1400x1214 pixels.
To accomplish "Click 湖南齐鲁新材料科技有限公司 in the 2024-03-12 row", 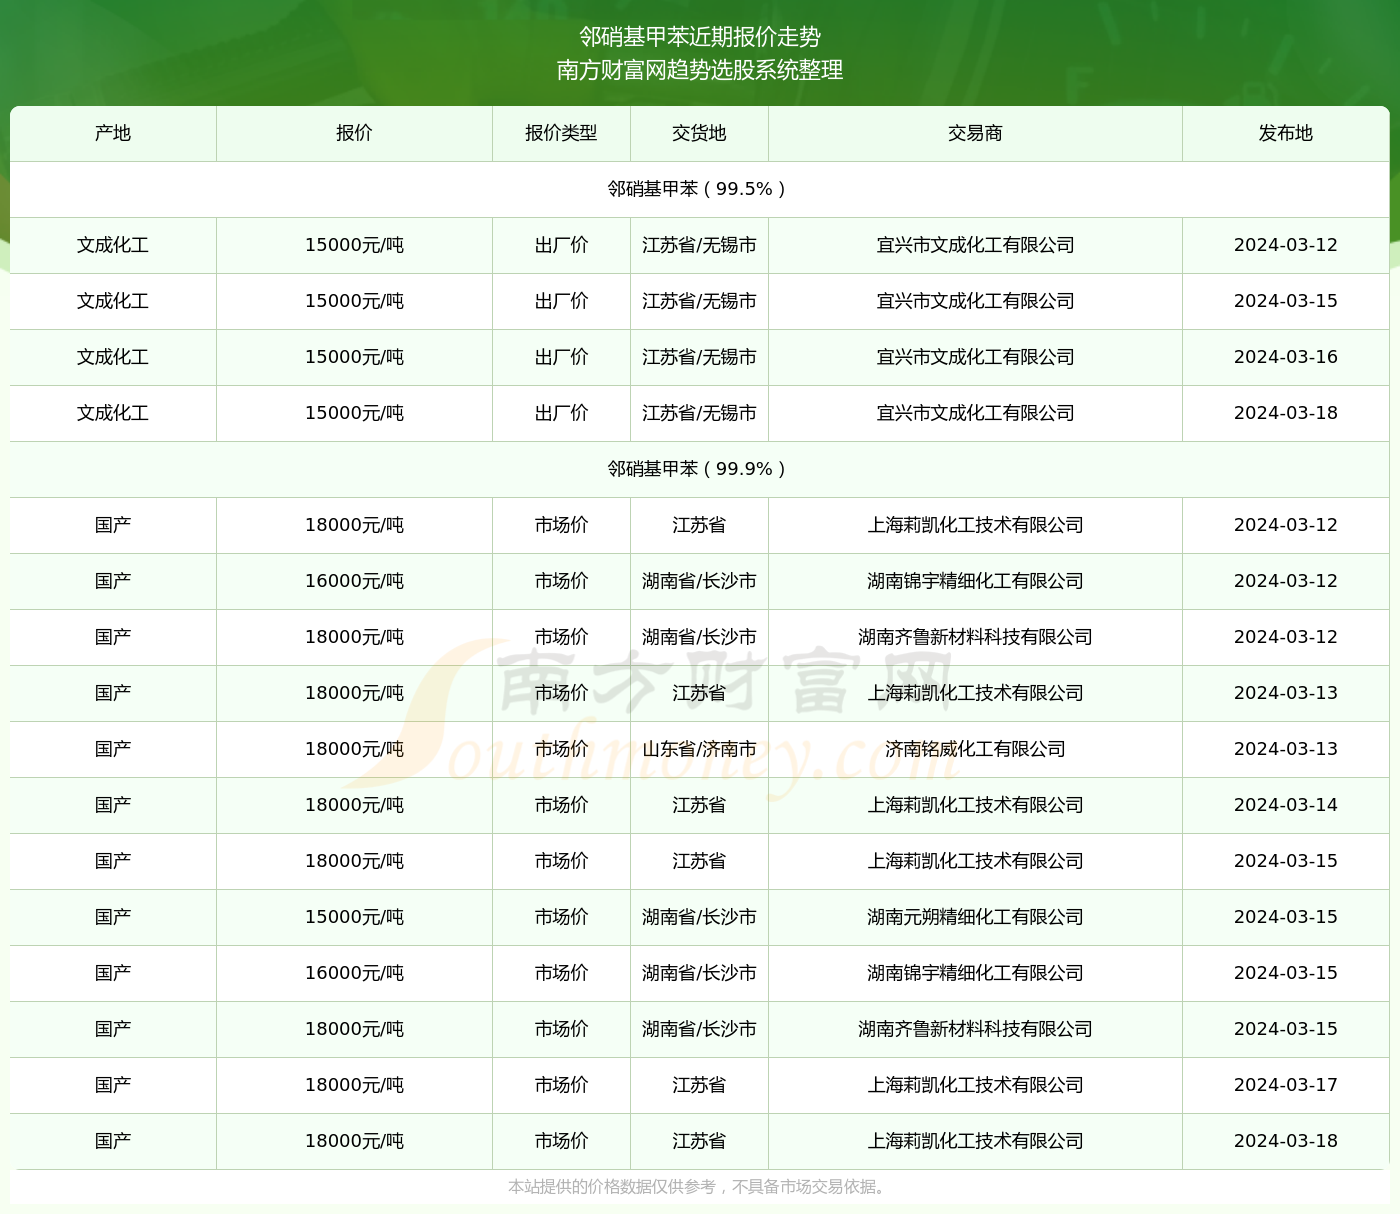I will (975, 637).
